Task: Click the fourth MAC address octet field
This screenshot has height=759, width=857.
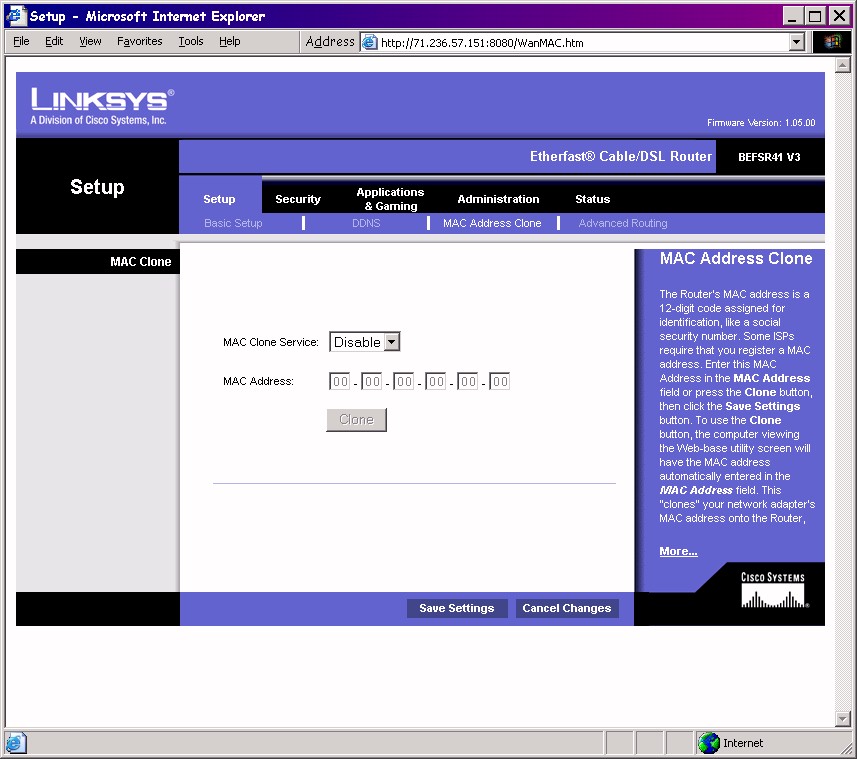Action: pyautogui.click(x=436, y=381)
